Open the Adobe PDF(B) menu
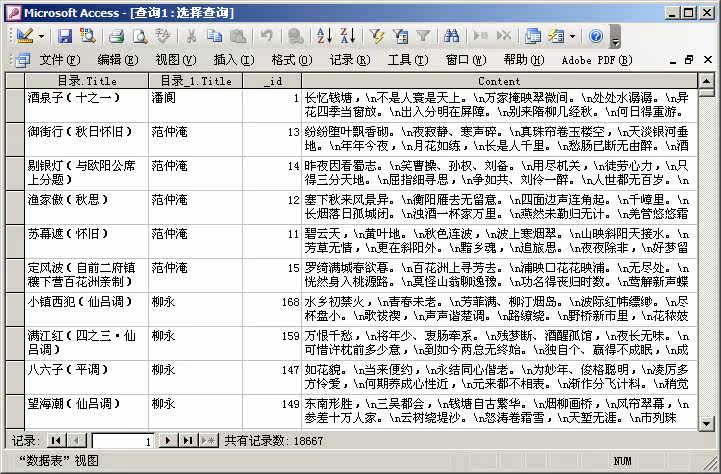Screen dimensions: 721x474 597,60
